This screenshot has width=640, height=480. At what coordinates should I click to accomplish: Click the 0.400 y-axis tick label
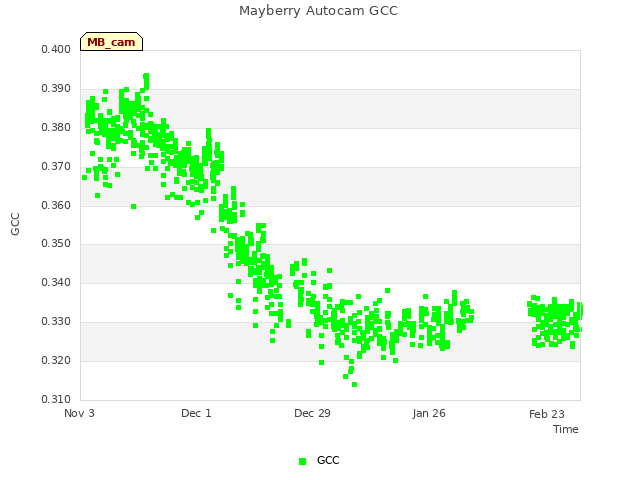coord(56,49)
